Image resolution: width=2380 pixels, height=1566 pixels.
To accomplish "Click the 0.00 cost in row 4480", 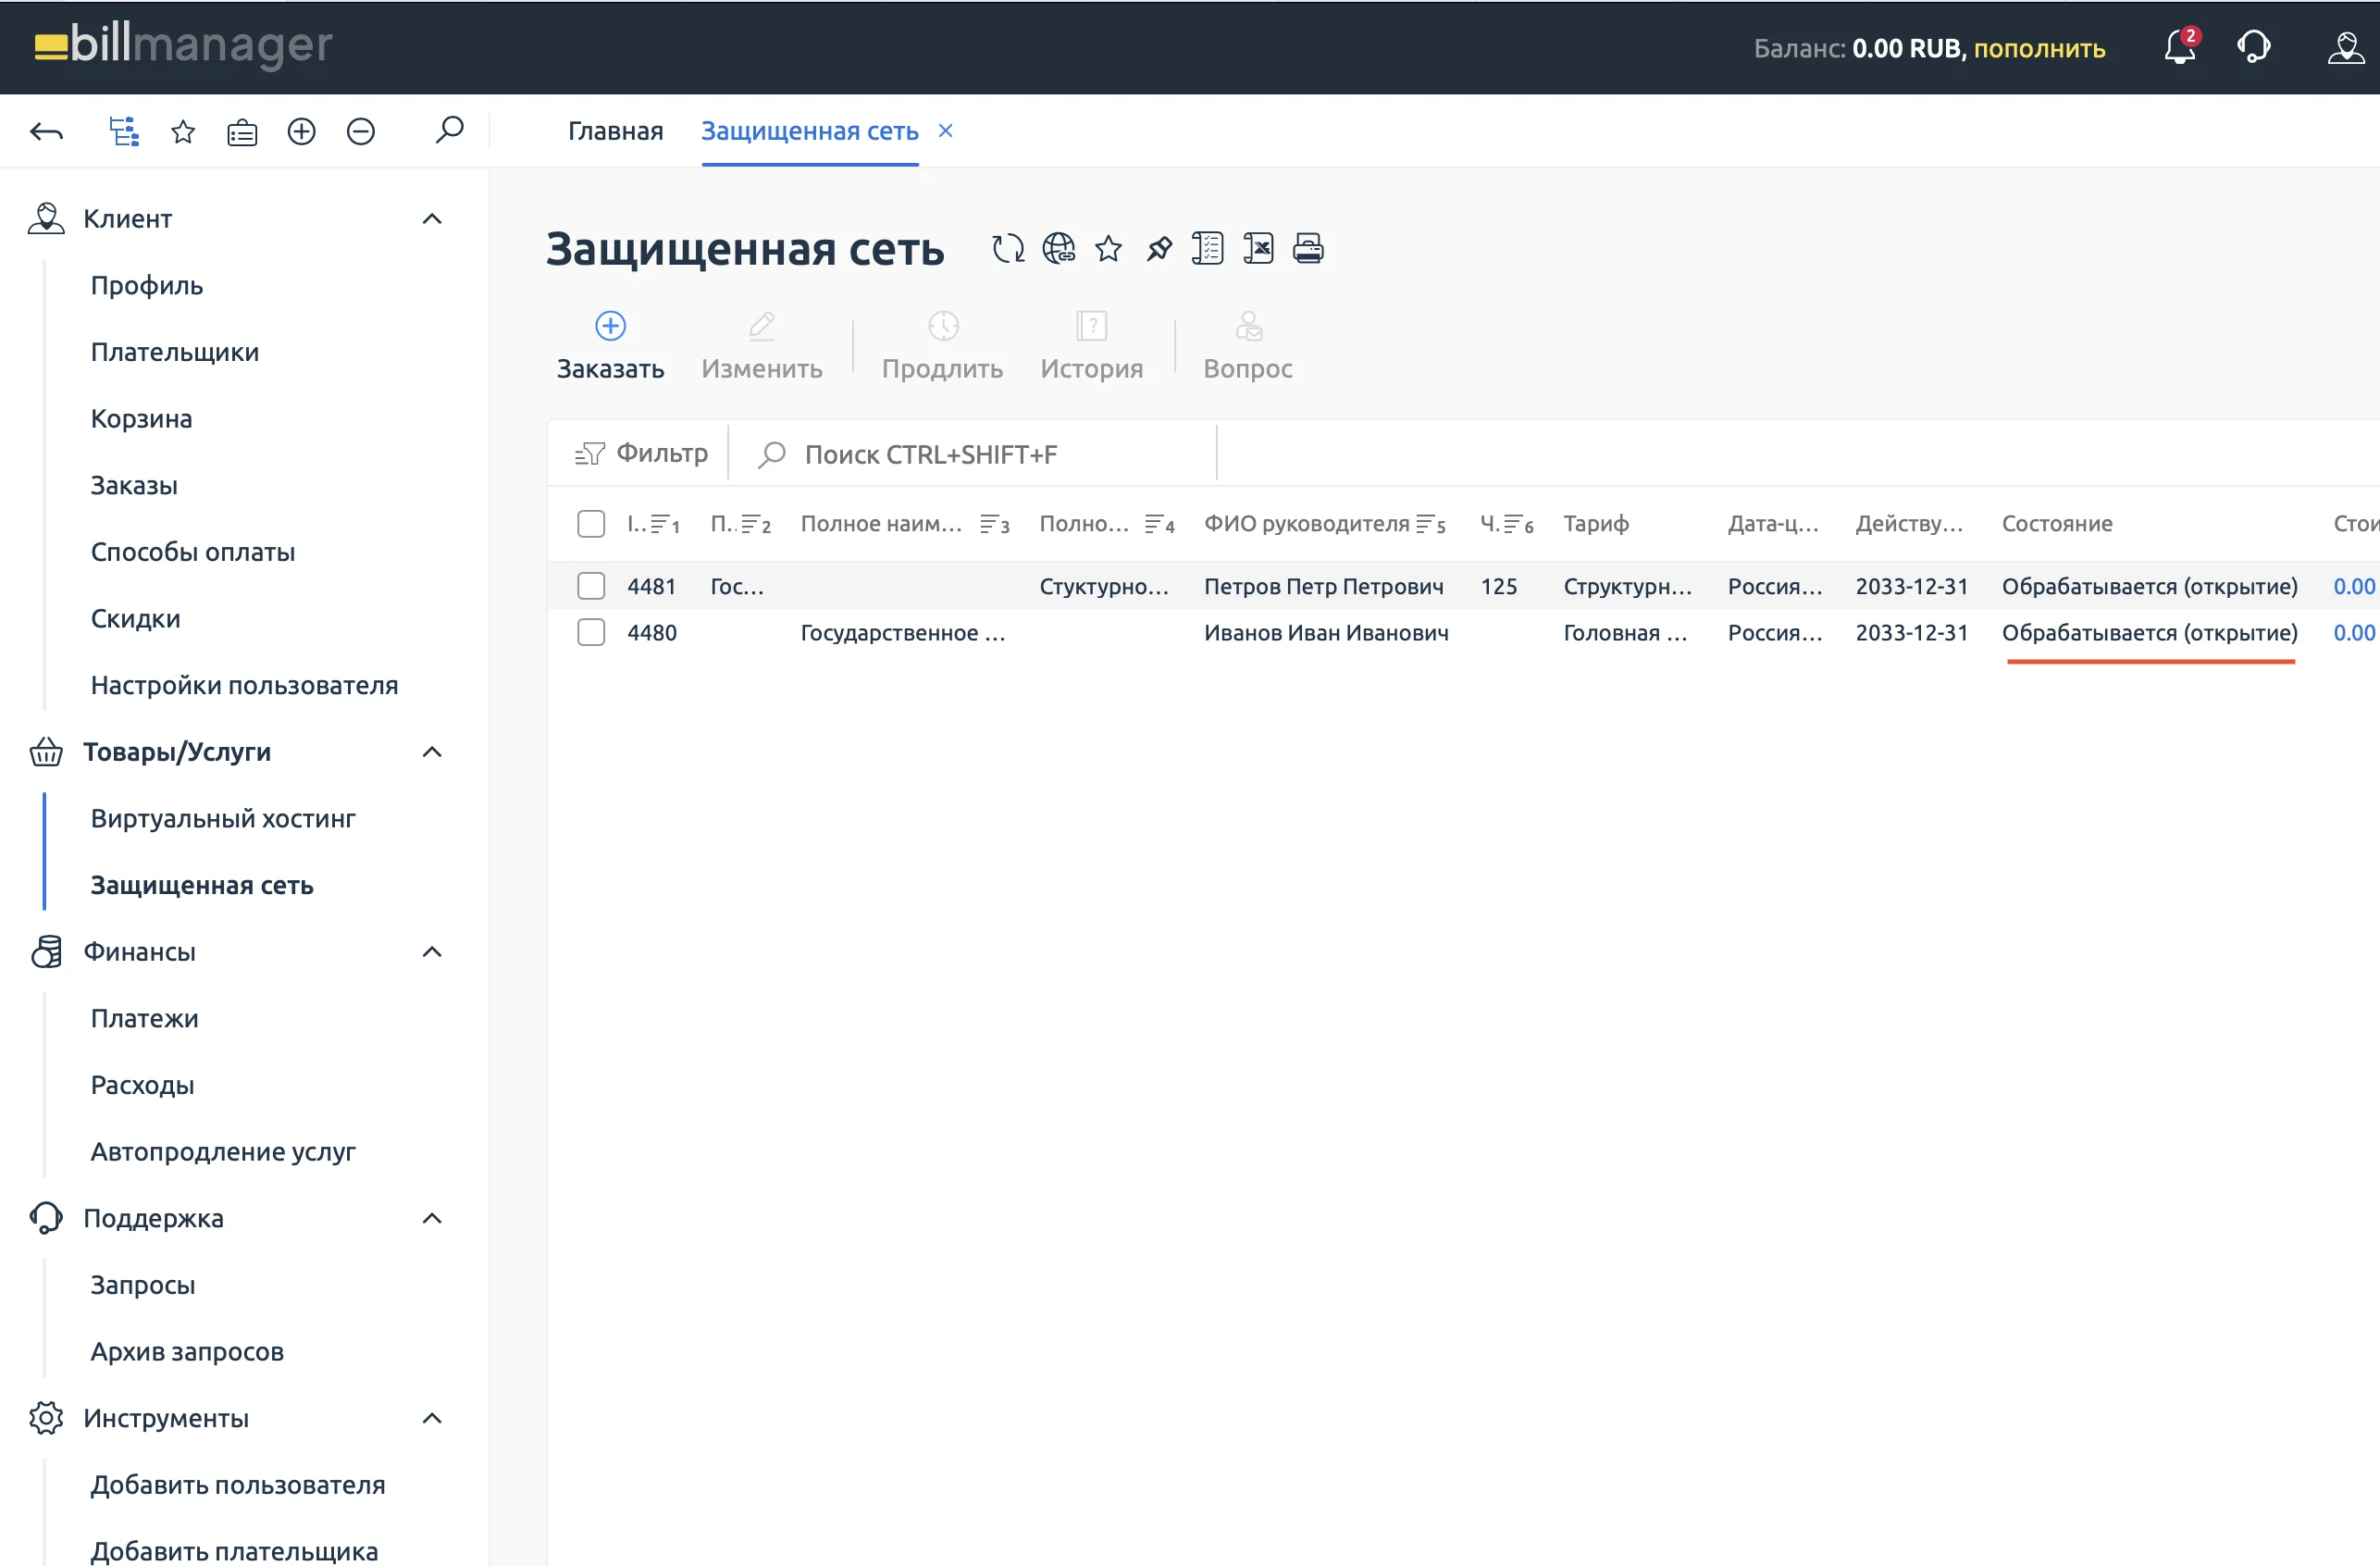I will 2353,632.
